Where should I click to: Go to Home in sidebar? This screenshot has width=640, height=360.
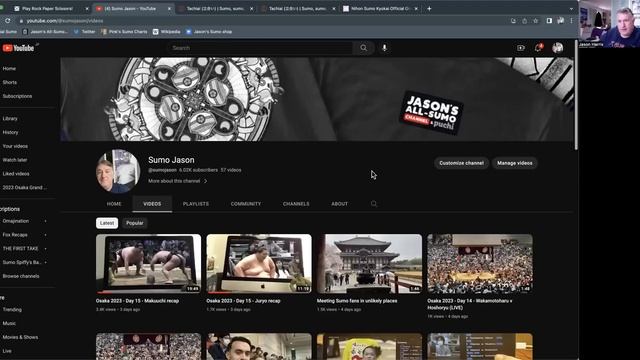point(9,69)
